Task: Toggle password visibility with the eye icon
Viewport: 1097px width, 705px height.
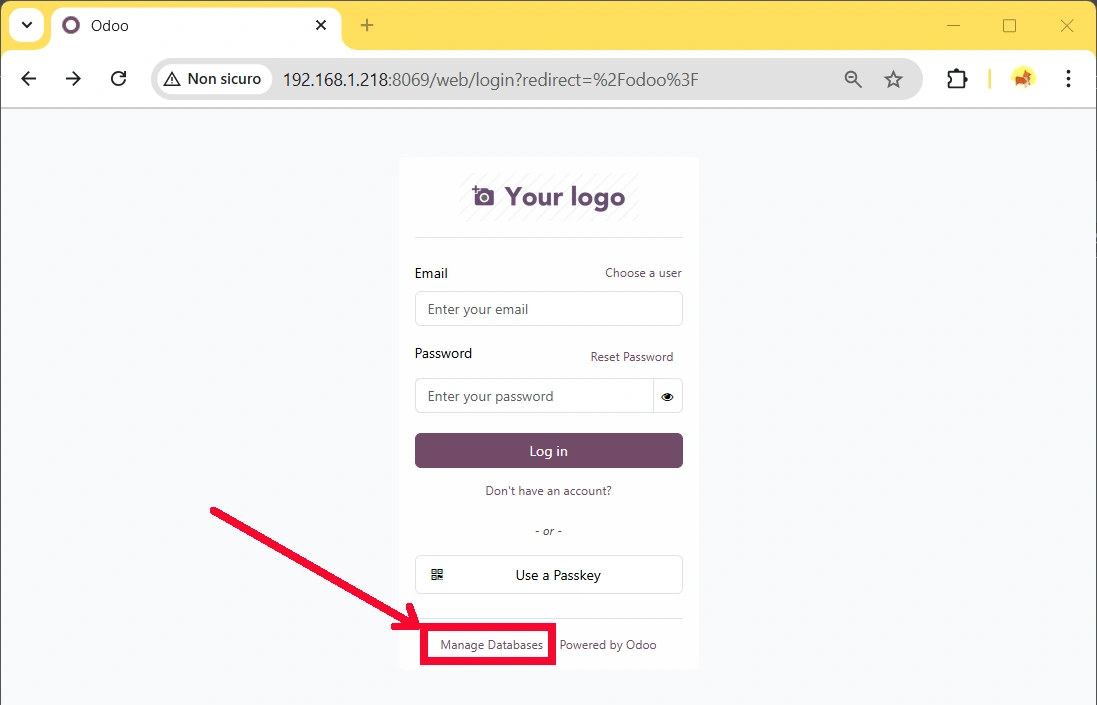Action: click(667, 396)
